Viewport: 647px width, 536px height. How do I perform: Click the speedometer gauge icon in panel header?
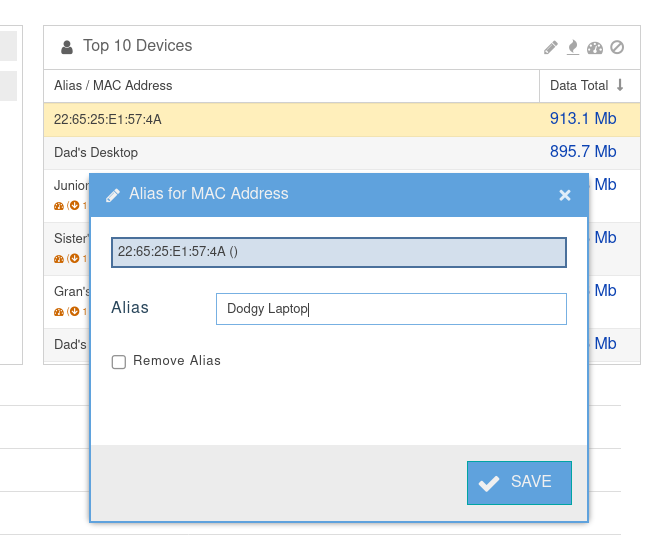pos(595,47)
